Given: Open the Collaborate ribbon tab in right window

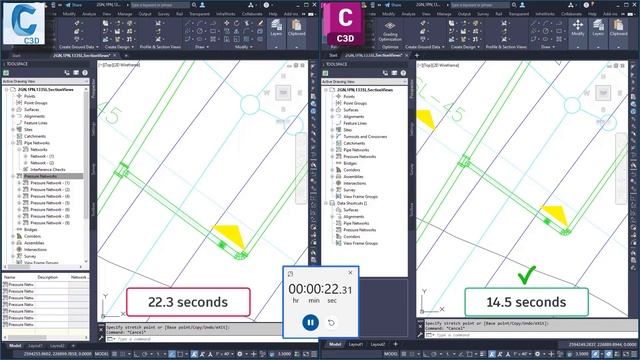Looking at the screenshot, I should pos(571,14).
